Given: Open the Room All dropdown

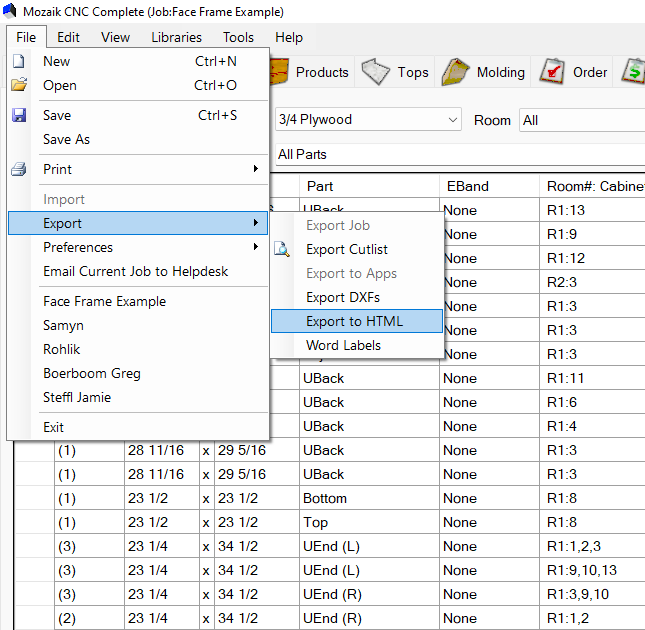Looking at the screenshot, I should point(580,120).
